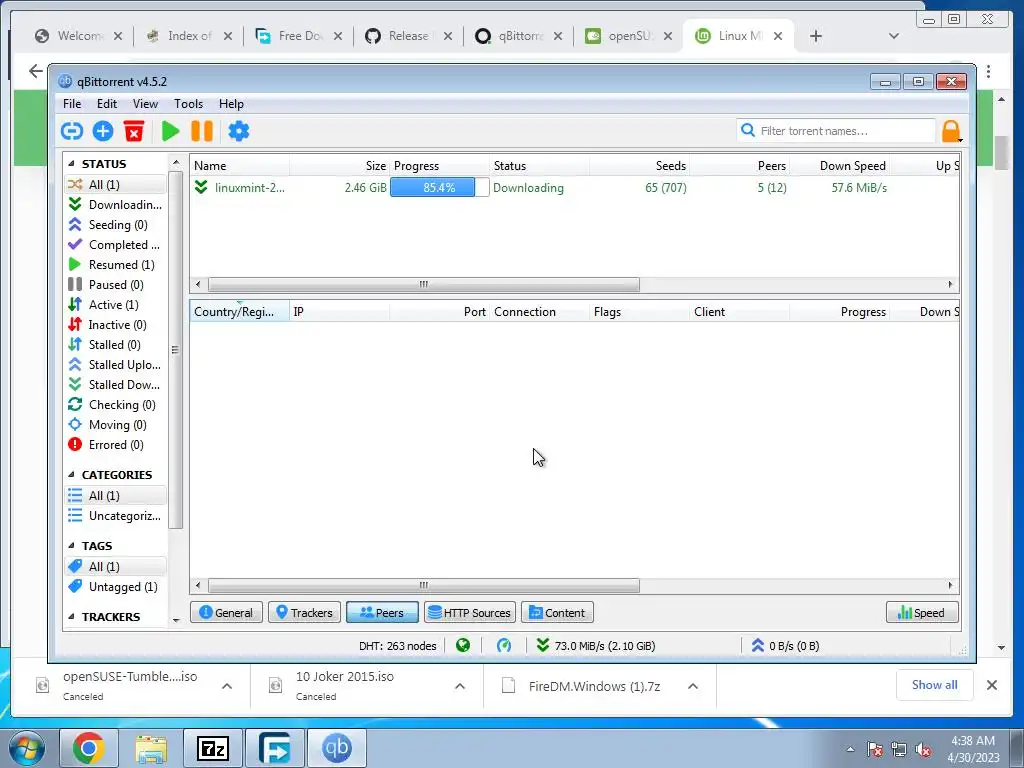Click the download speed 73.0 MiB/s status

point(595,646)
